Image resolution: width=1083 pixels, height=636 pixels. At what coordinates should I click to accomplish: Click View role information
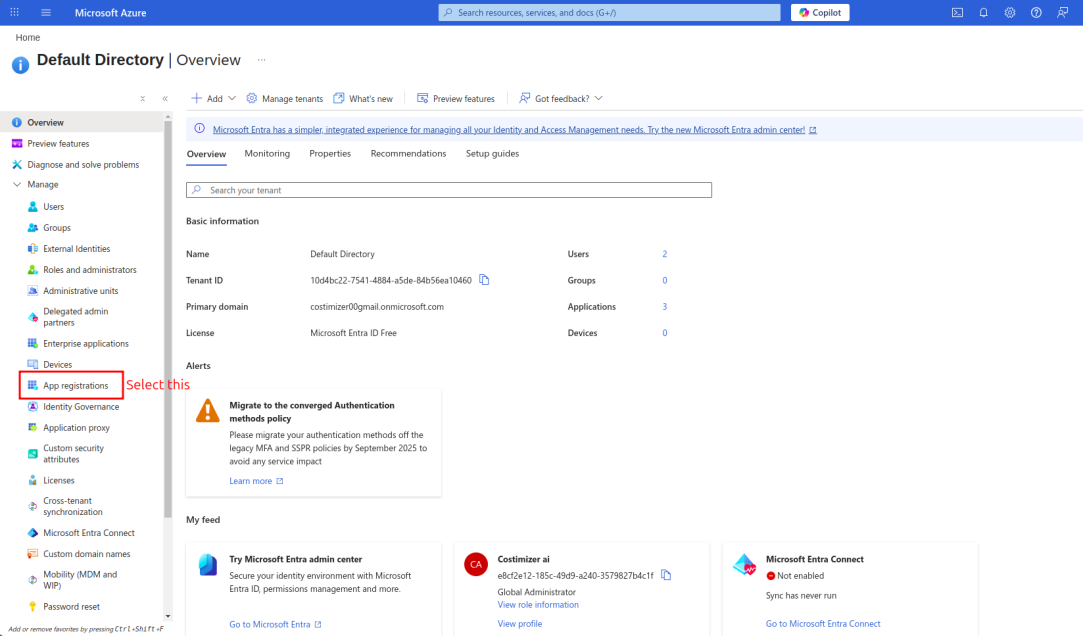click(x=538, y=604)
